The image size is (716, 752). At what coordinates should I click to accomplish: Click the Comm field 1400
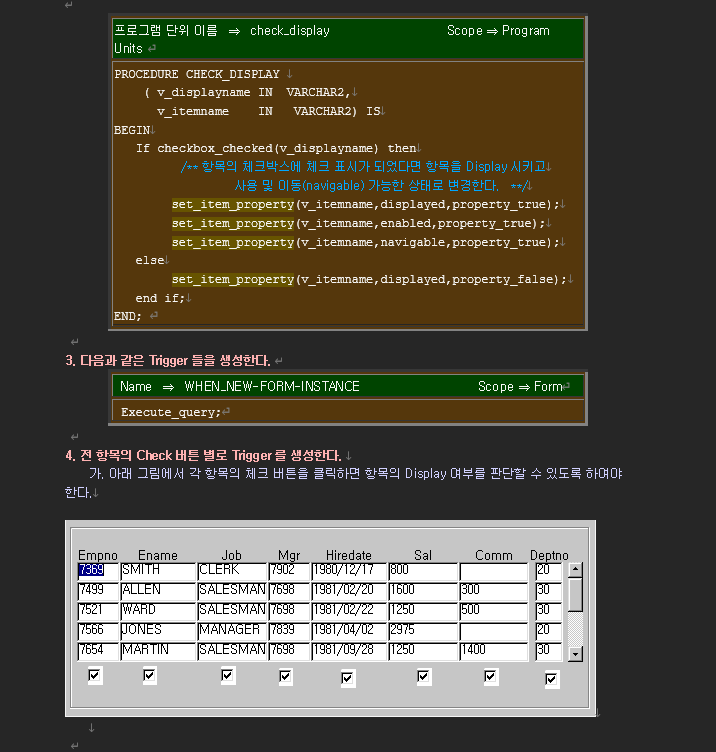point(493,651)
